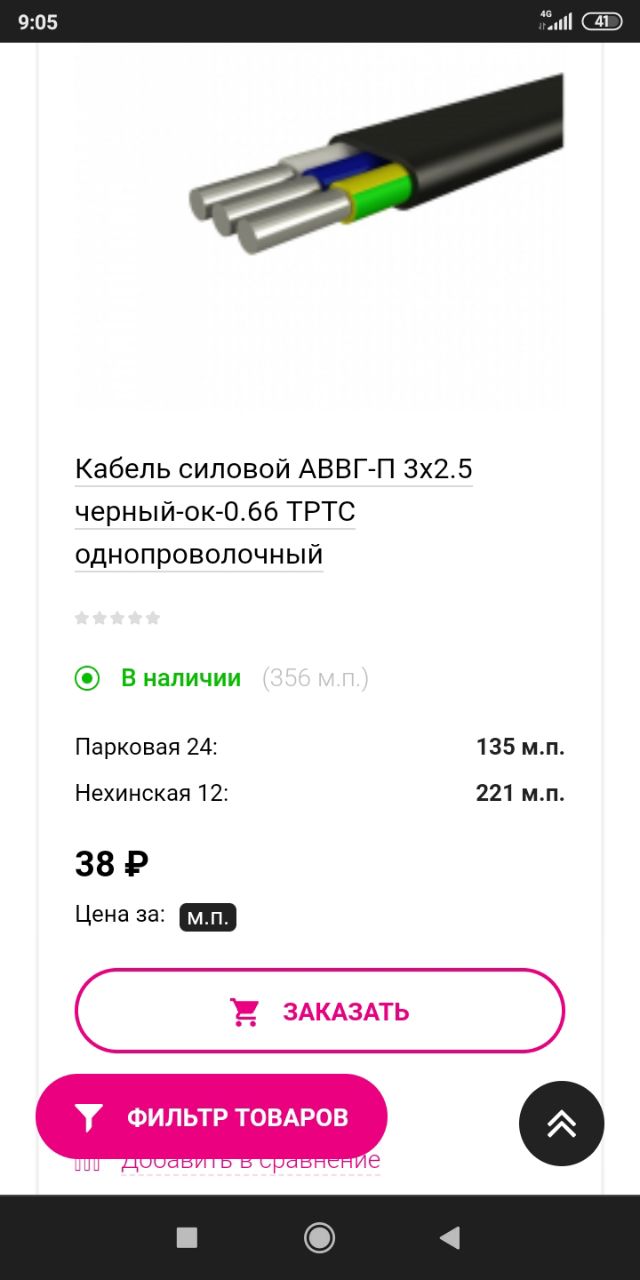640x1280 pixels.
Task: Tap the five-star rating row
Action: [118, 618]
